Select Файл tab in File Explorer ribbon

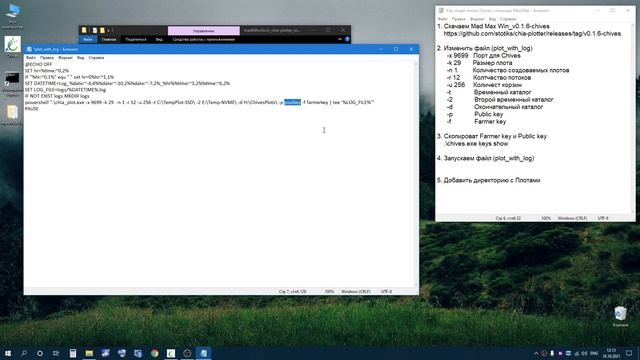pos(88,40)
